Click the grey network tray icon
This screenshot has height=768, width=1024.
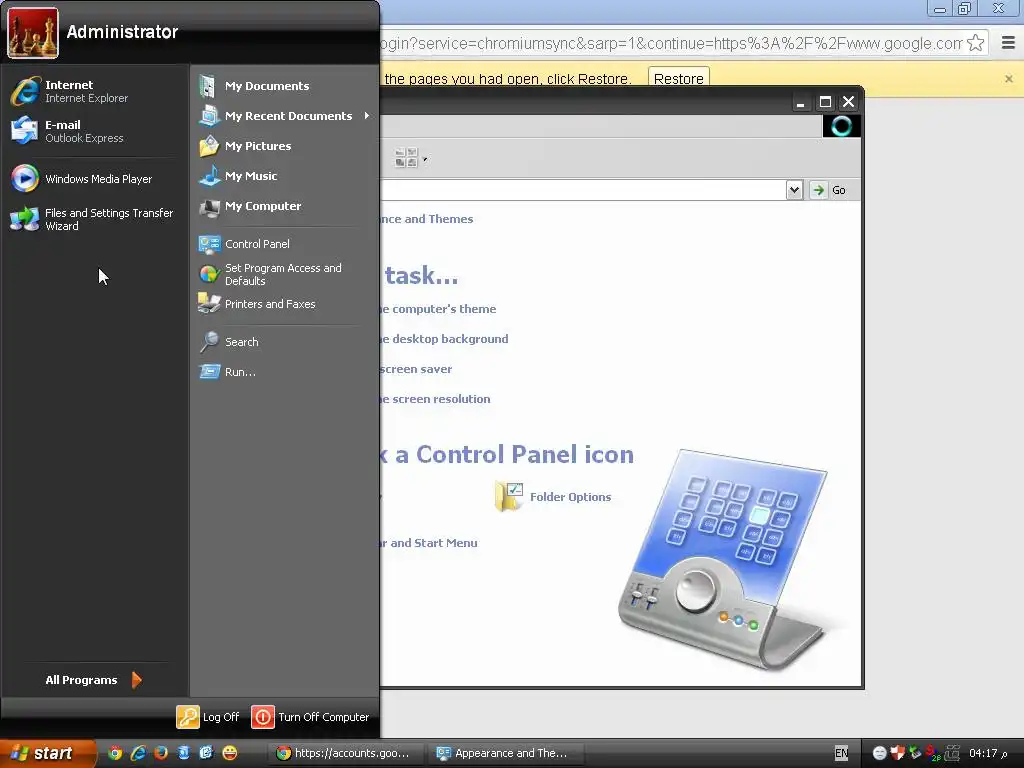click(953, 753)
